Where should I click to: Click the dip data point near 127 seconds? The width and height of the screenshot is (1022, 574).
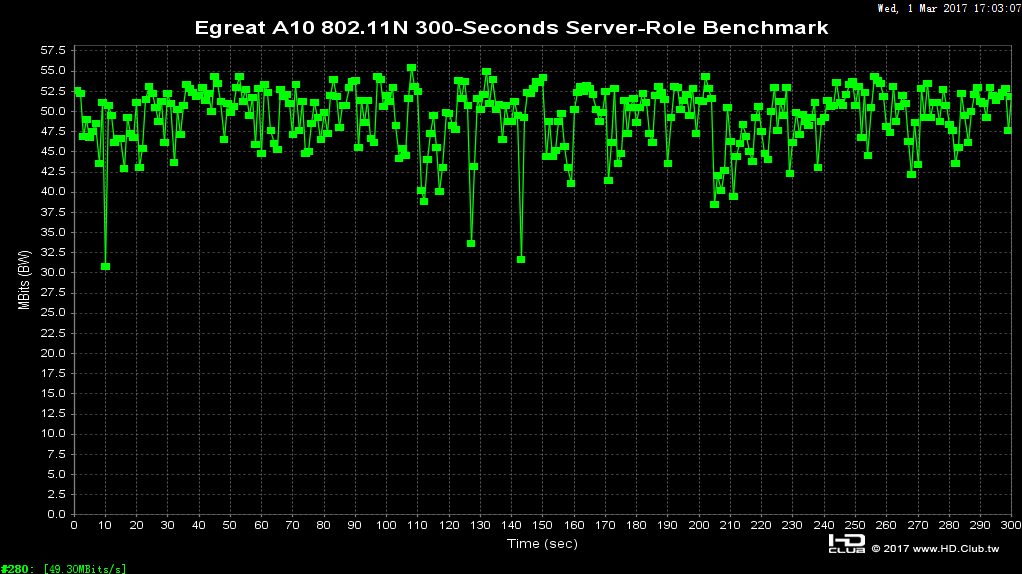[x=471, y=244]
